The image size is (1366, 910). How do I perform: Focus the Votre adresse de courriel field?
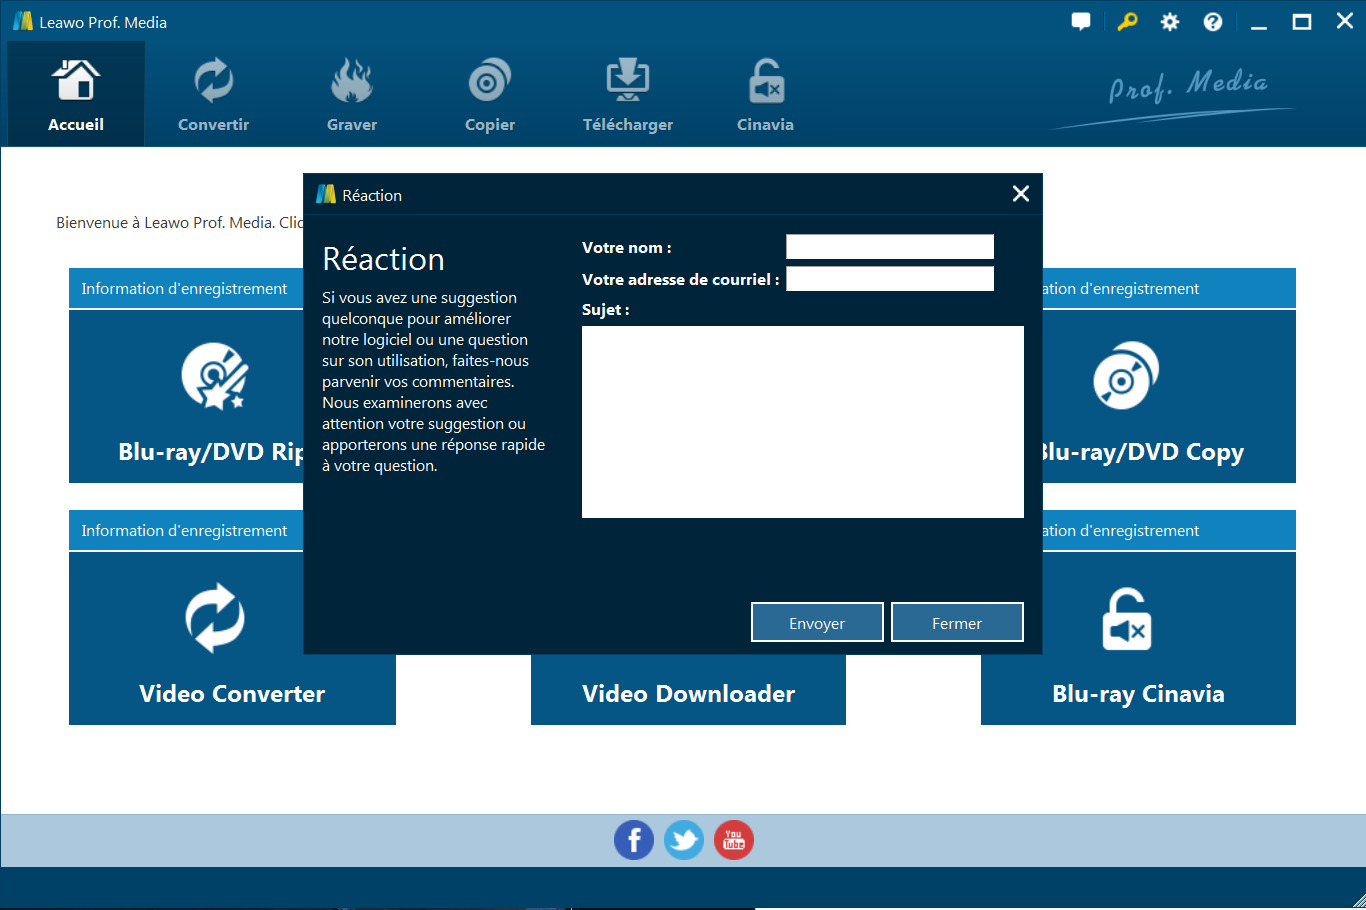pos(889,279)
